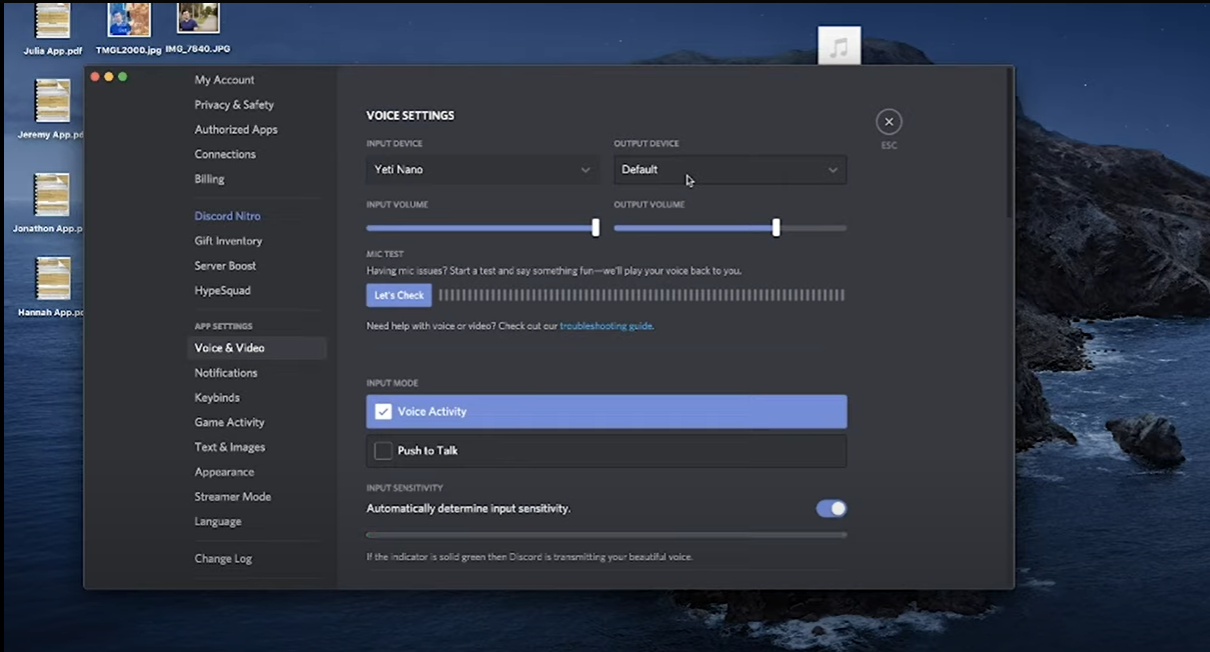The image size is (1210, 652).
Task: Open Gift Inventory section
Action: point(228,241)
